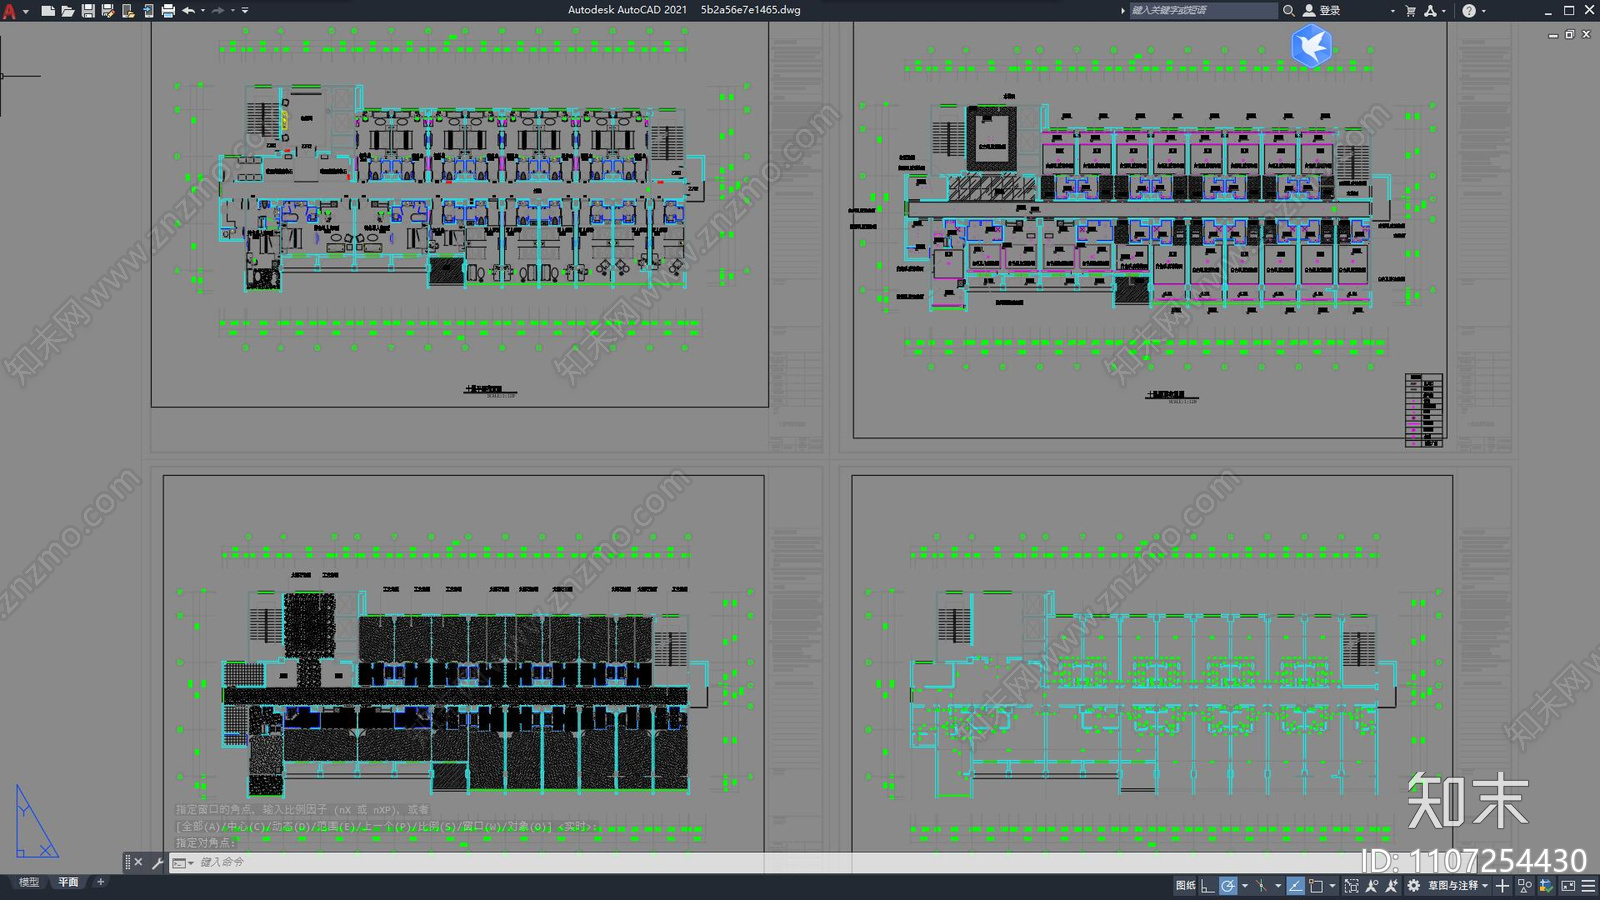Expand the 草图与注释 workspace dropdown

1484,886
